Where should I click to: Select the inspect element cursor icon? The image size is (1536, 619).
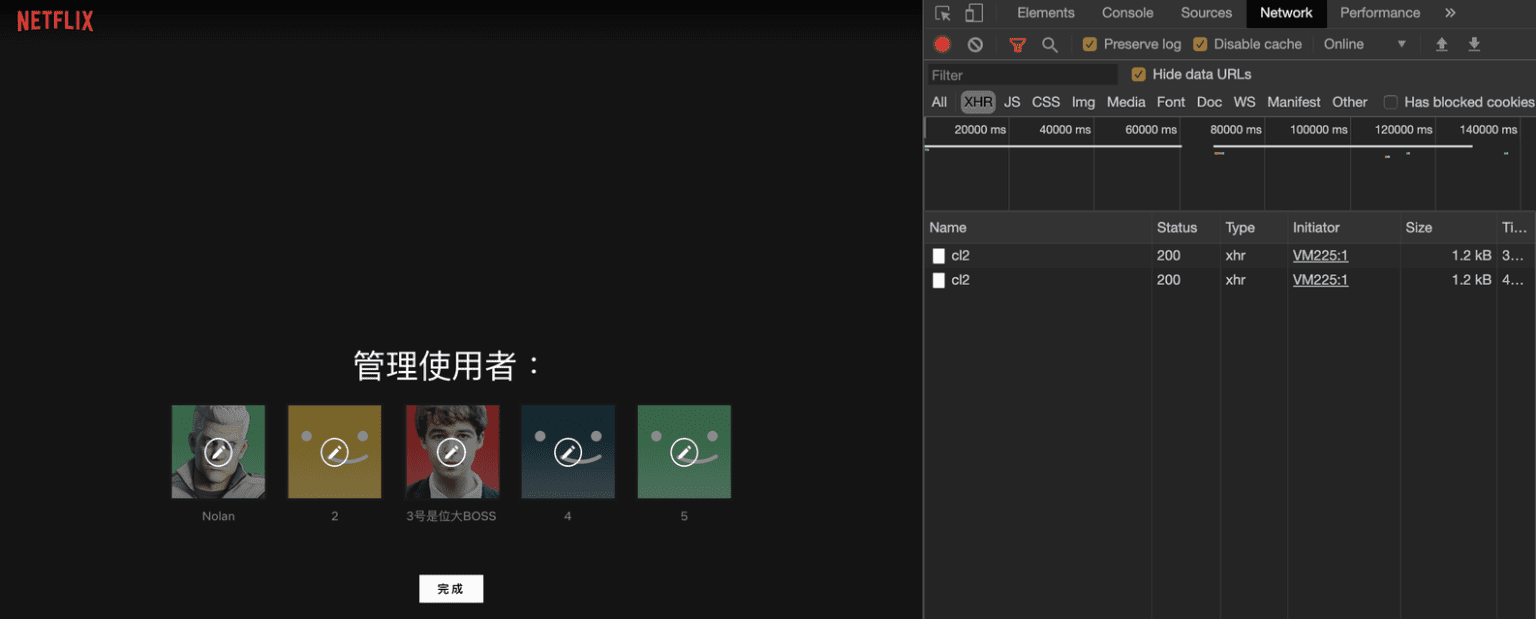(941, 13)
